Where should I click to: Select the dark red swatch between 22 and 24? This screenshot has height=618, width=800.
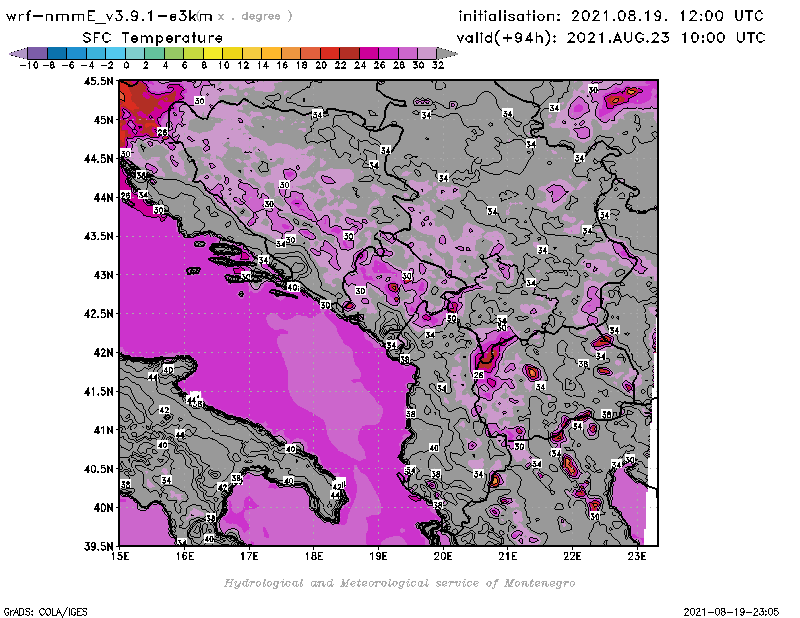point(349,53)
